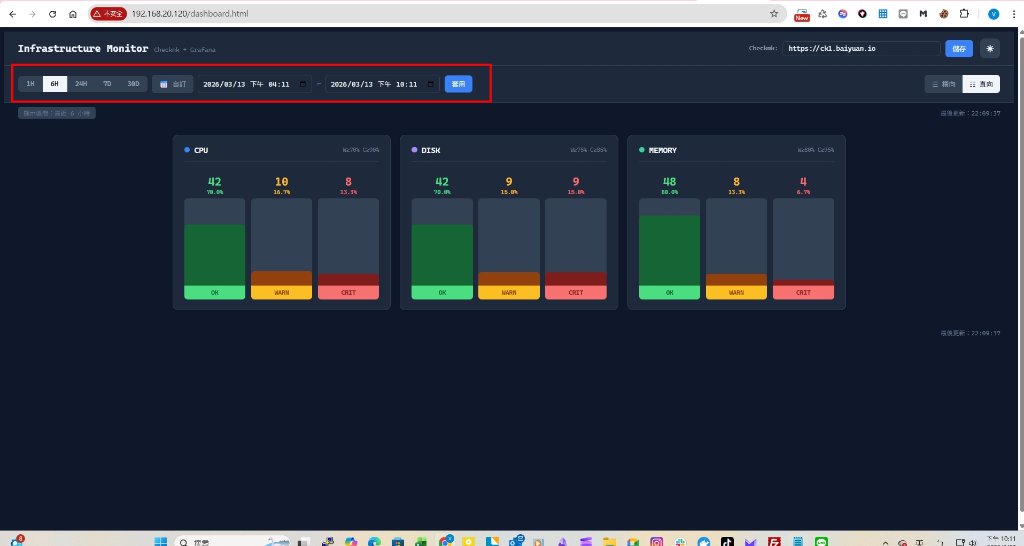Open the cookie extension icon
1024x546 pixels.
click(944, 14)
